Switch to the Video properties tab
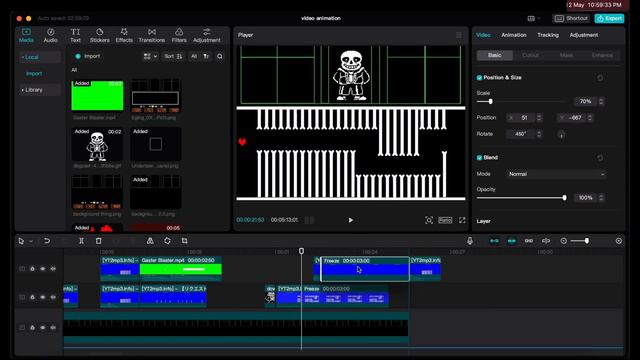The height and width of the screenshot is (360, 640). (483, 35)
